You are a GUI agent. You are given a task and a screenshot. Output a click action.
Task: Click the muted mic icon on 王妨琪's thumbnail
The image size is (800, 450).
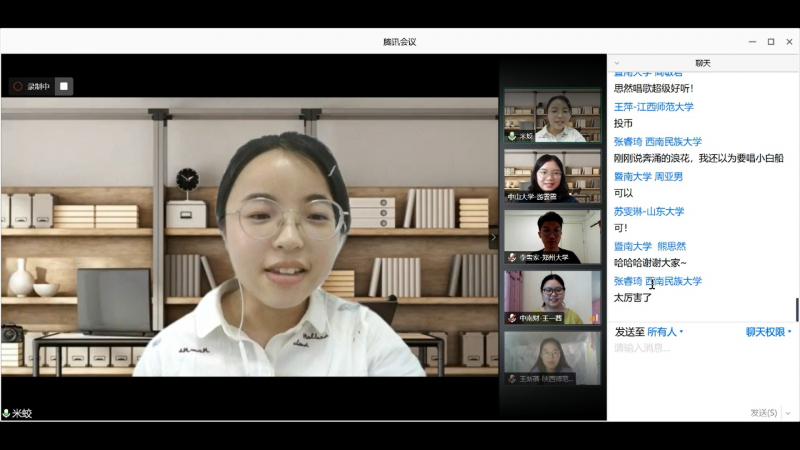point(512,379)
